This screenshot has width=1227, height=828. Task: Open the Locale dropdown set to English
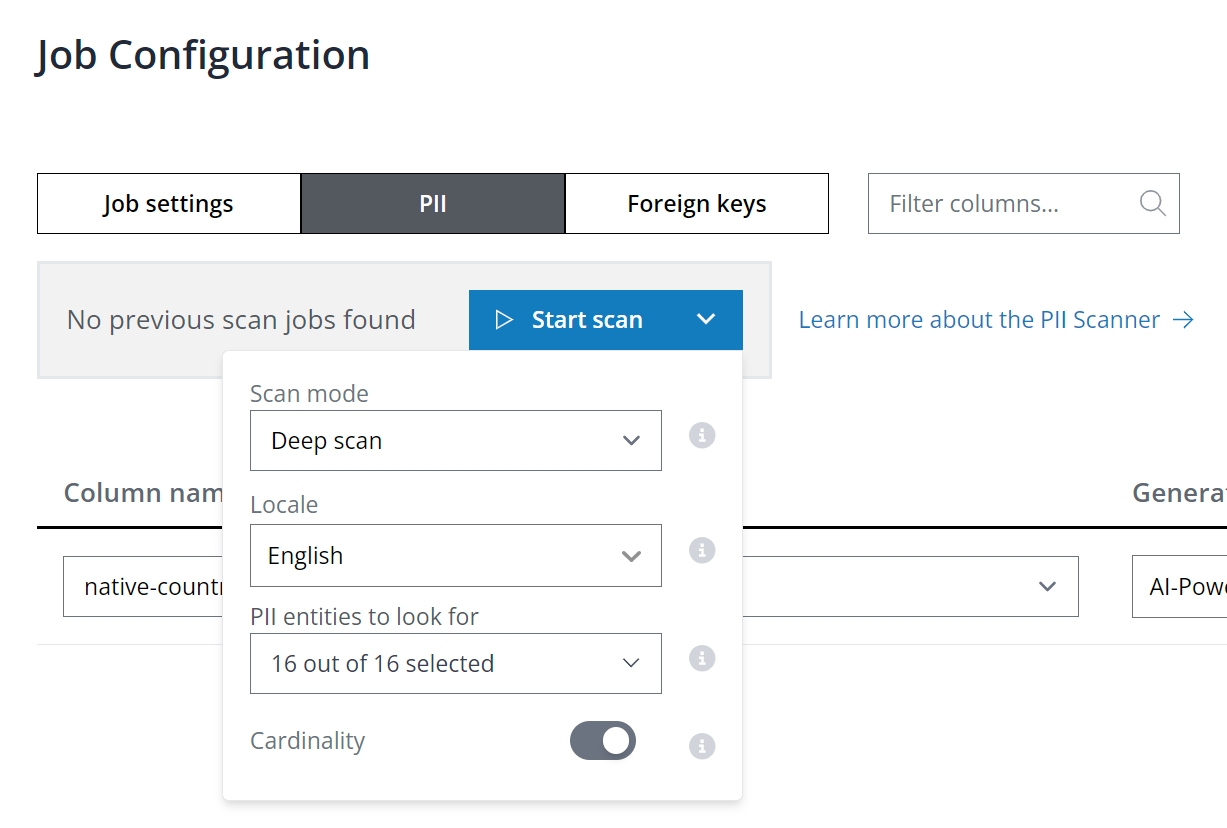pos(455,556)
